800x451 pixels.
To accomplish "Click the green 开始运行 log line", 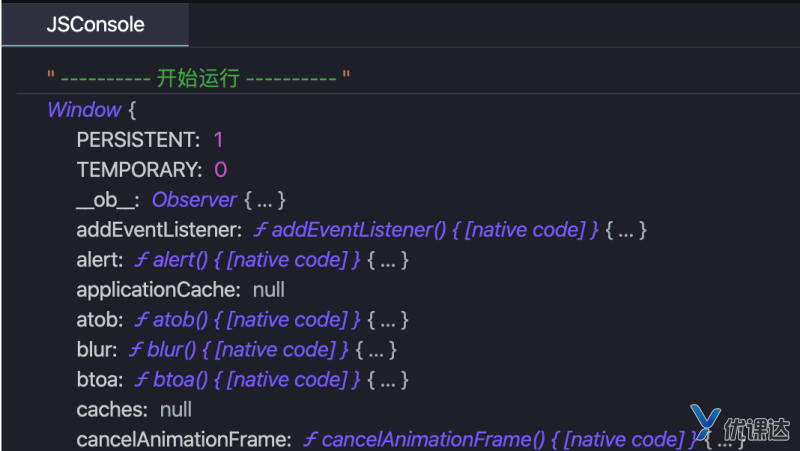I will click(198, 79).
